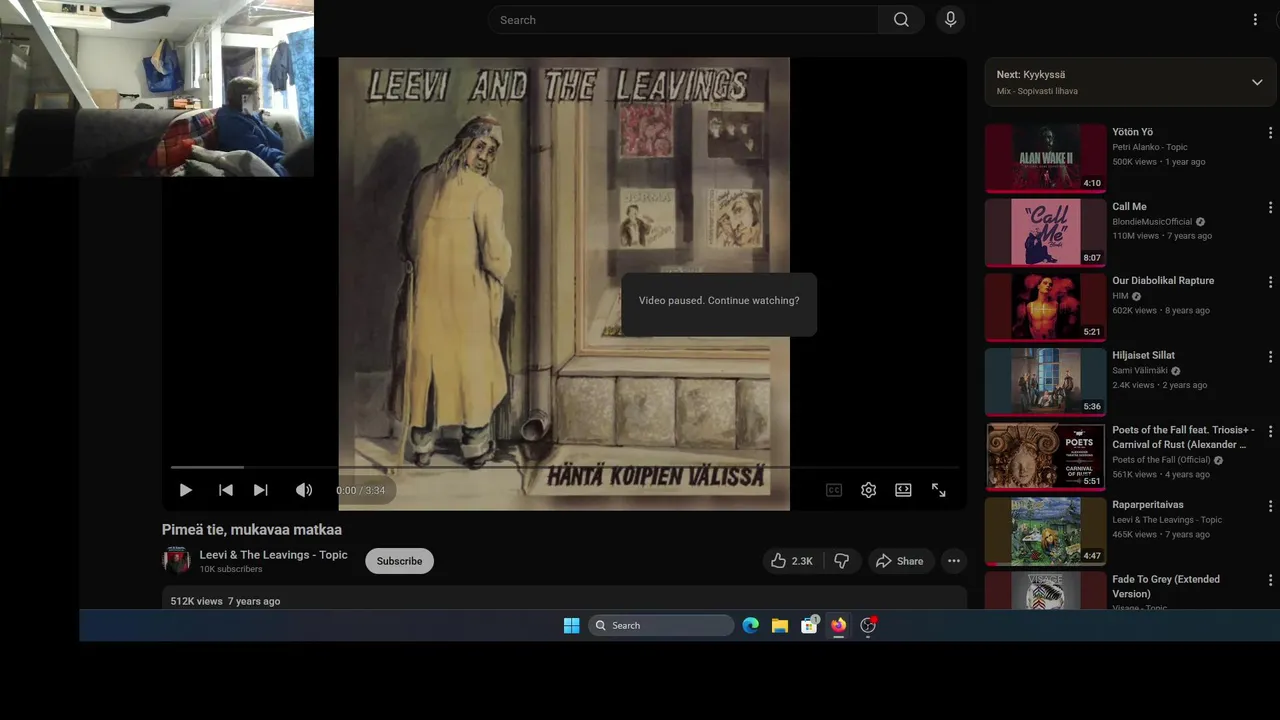The height and width of the screenshot is (720, 1280).
Task: Open Raparperitaivas video title
Action: coord(1148,505)
